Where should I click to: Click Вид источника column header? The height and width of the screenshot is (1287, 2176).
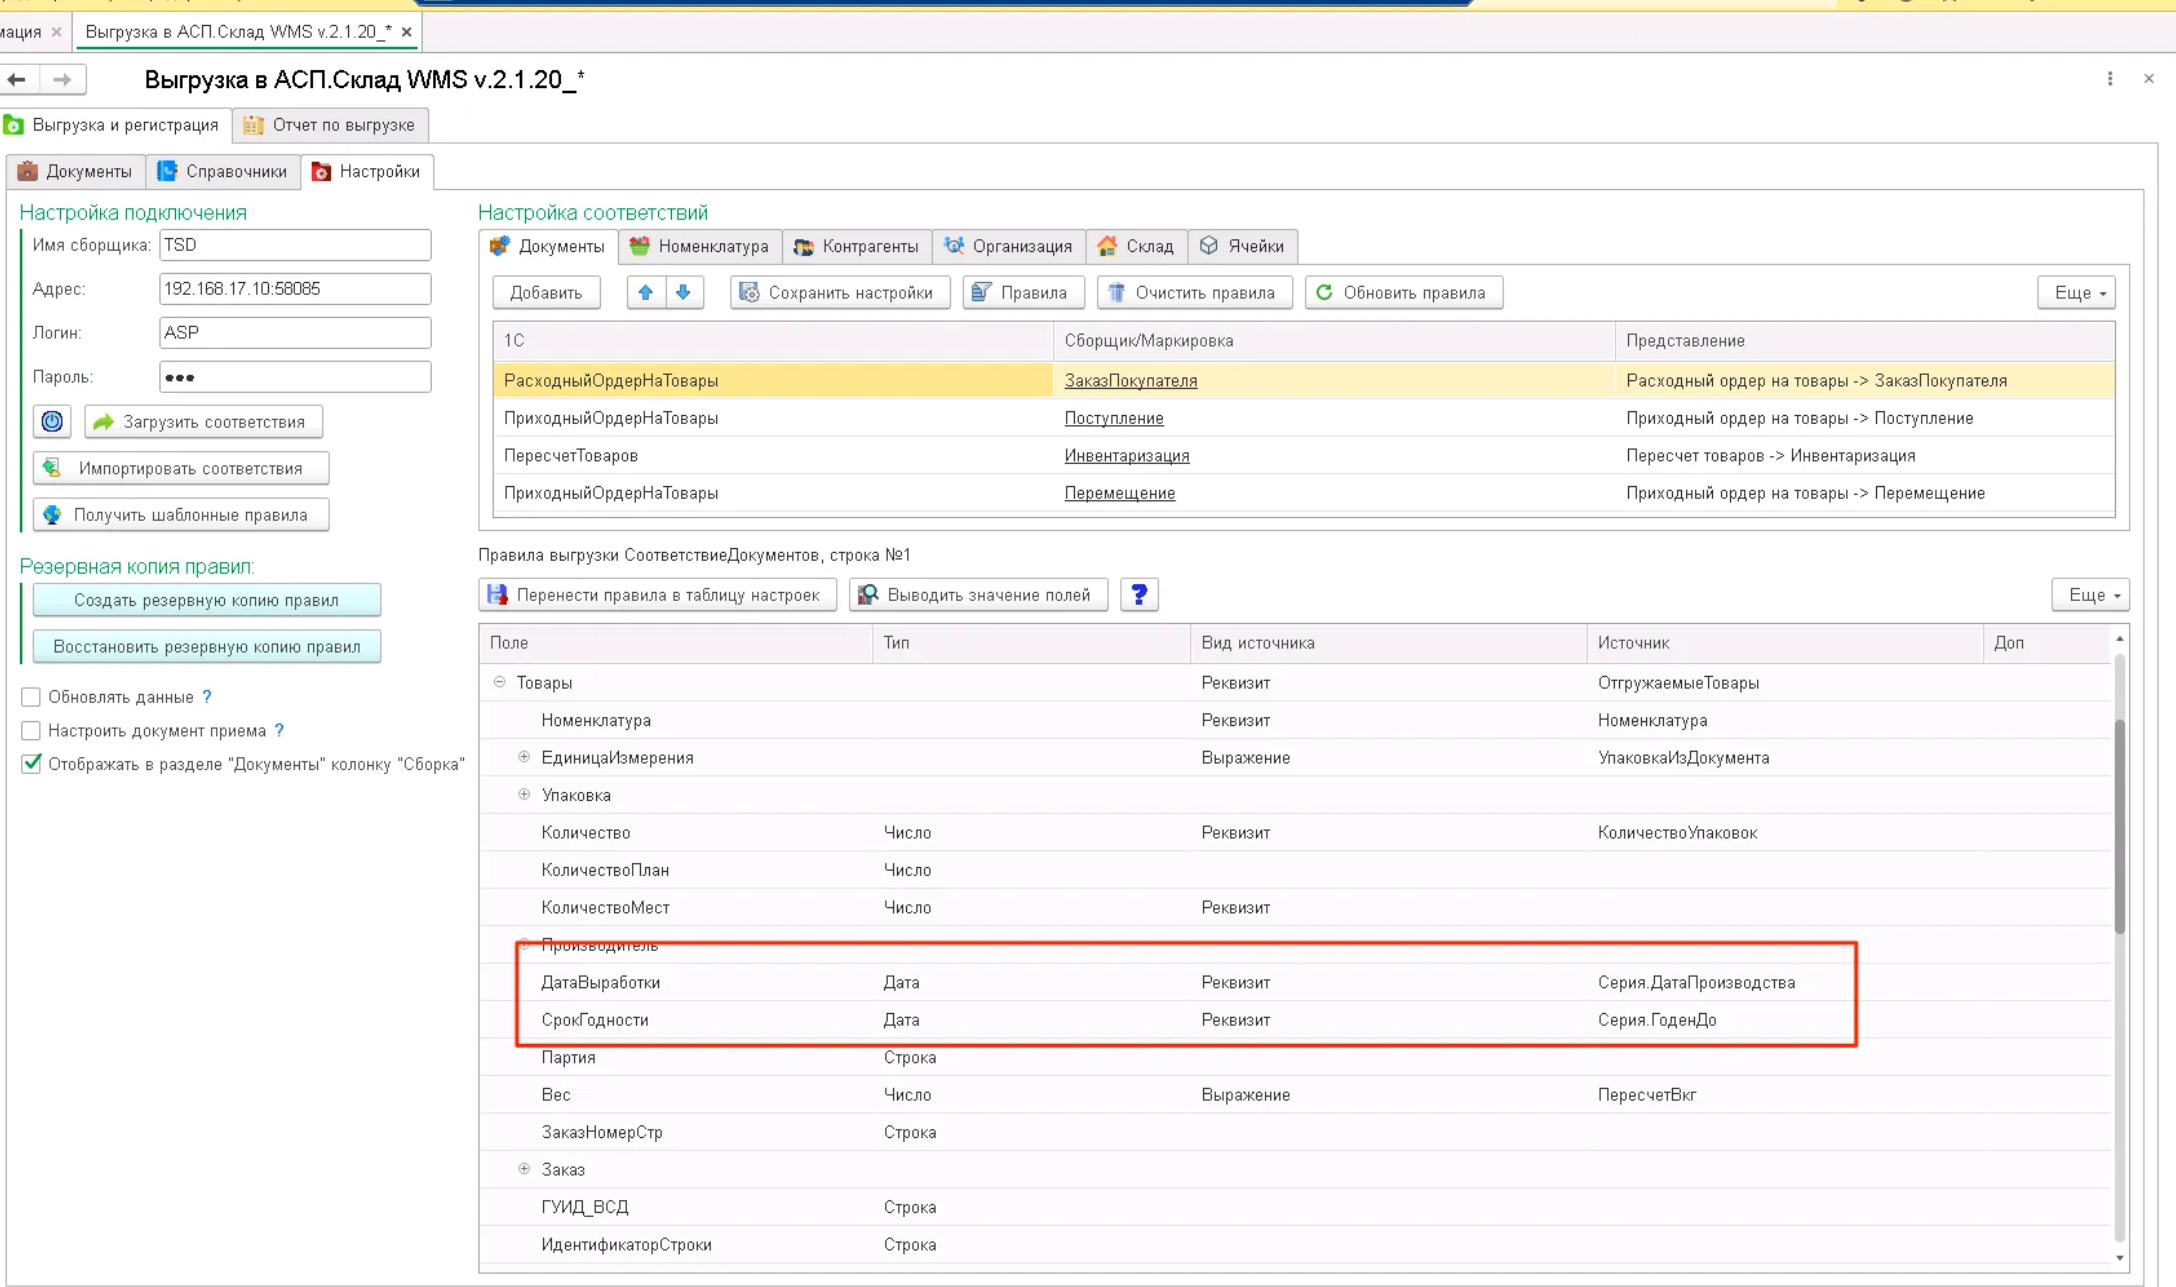(1388, 643)
